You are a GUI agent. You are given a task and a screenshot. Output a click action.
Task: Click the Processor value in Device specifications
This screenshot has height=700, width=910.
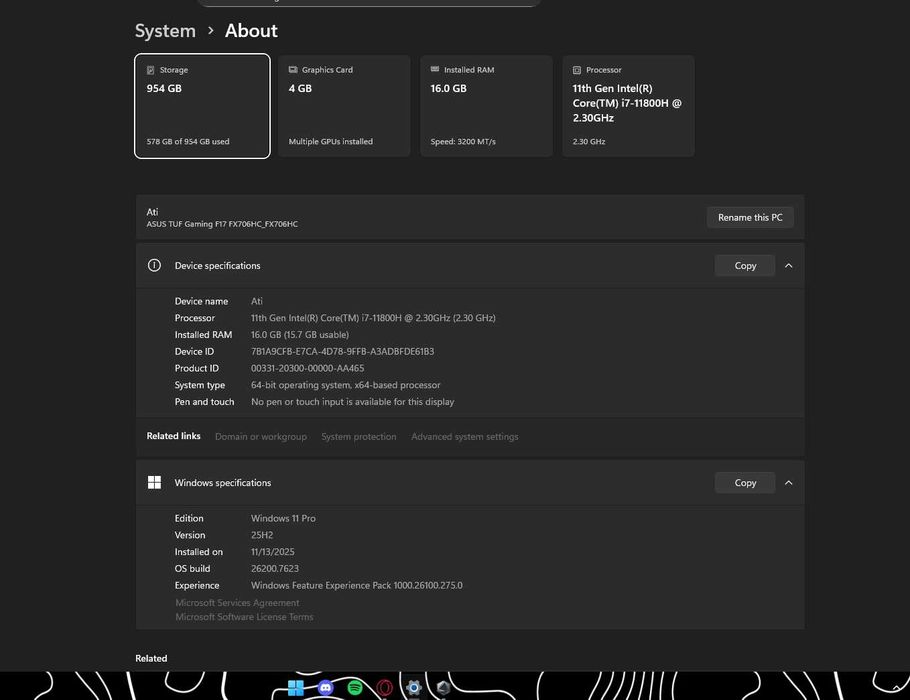click(x=373, y=317)
